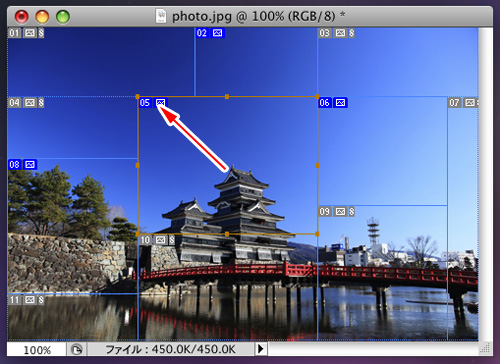The width and height of the screenshot is (500, 364).
Task: Click the file size readout in status bar
Action: click(x=170, y=349)
